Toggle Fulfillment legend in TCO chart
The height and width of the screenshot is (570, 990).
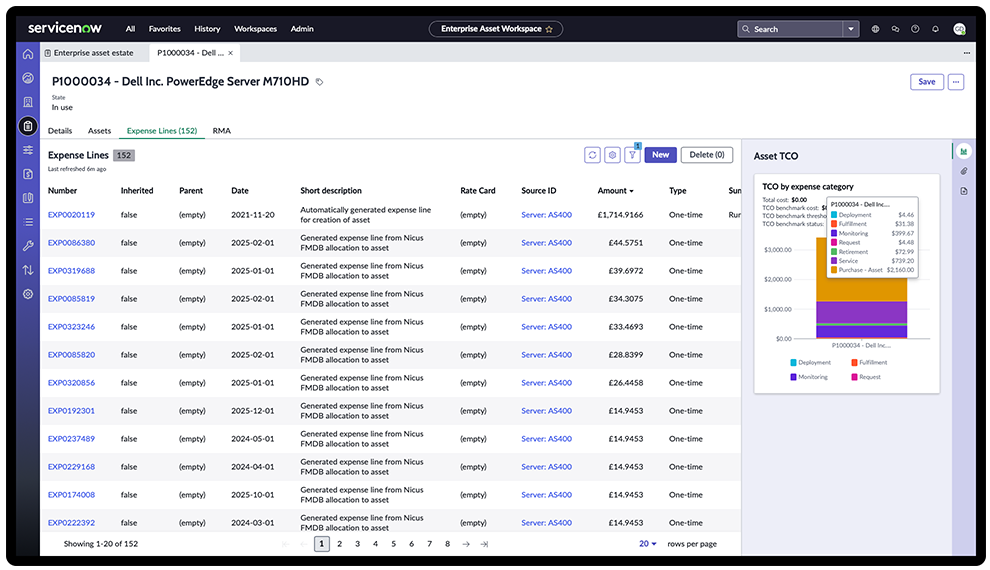(x=869, y=362)
